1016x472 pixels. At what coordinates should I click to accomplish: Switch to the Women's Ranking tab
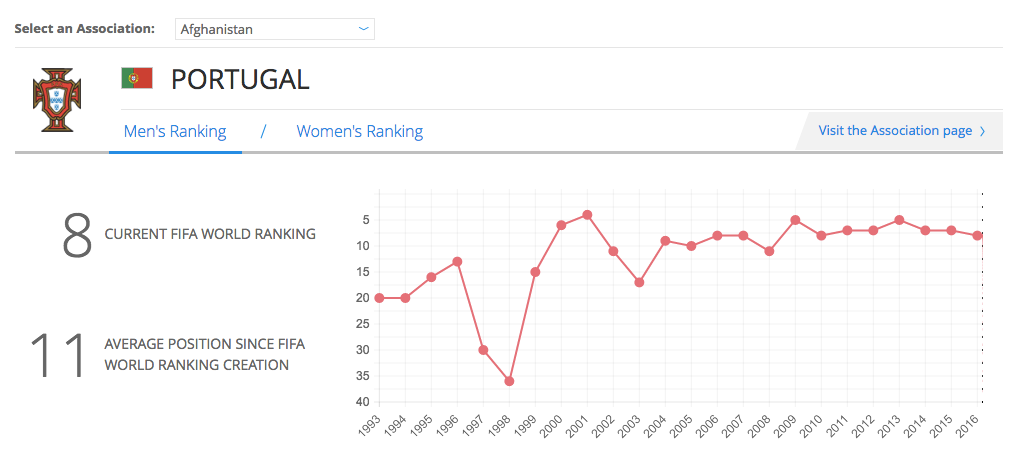point(359,131)
